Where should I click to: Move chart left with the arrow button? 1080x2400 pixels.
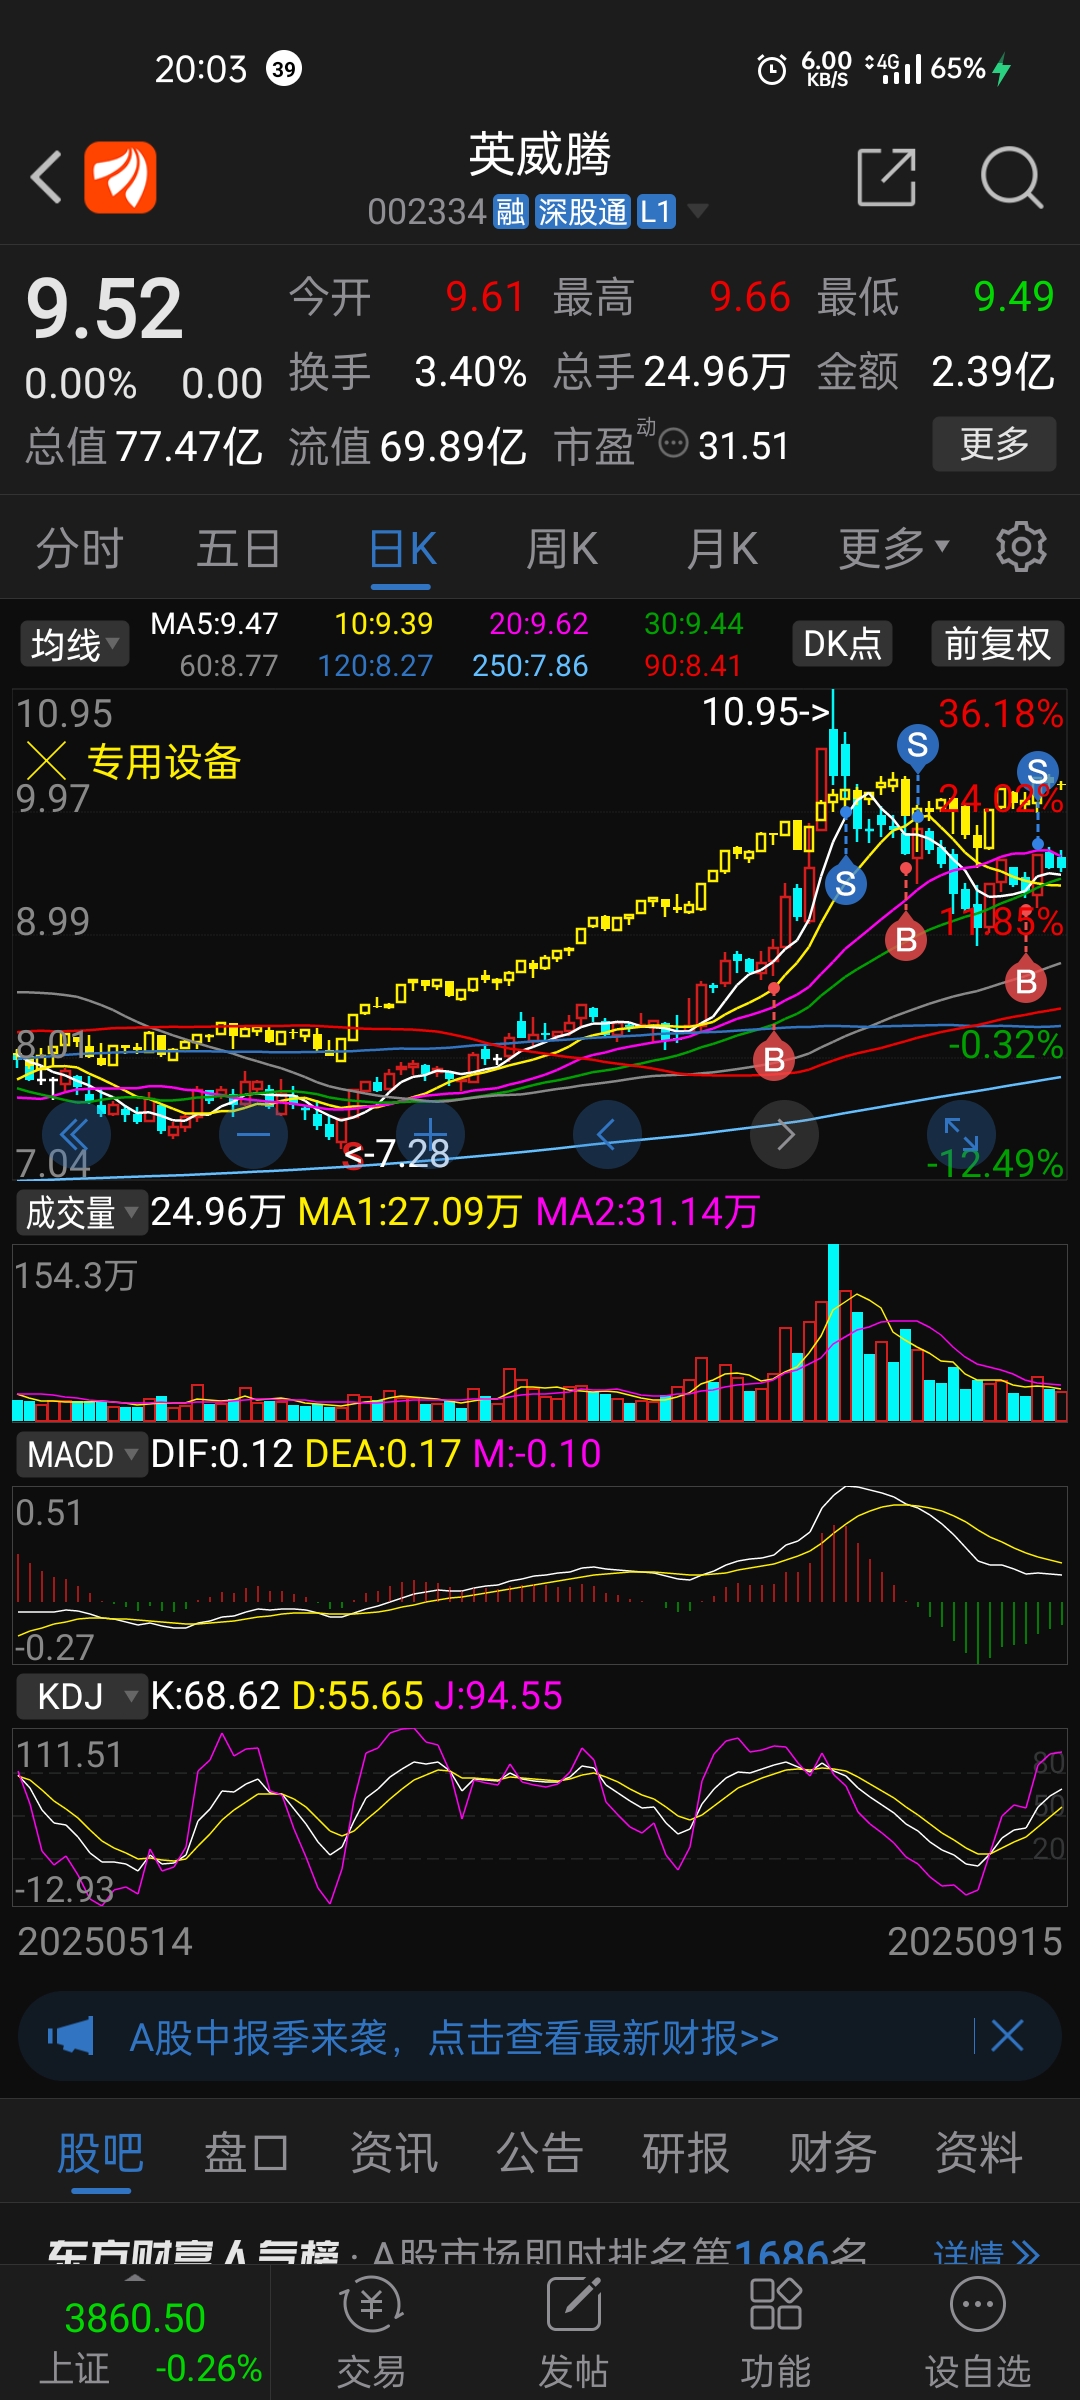coord(607,1135)
